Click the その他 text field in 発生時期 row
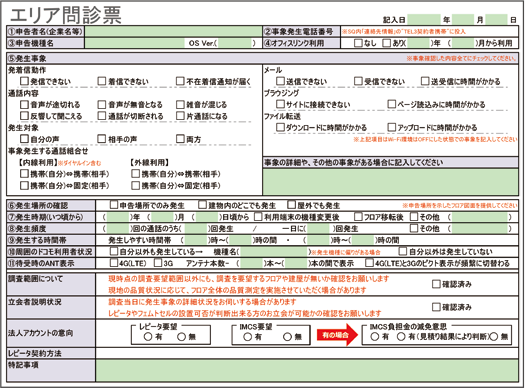 point(479,217)
